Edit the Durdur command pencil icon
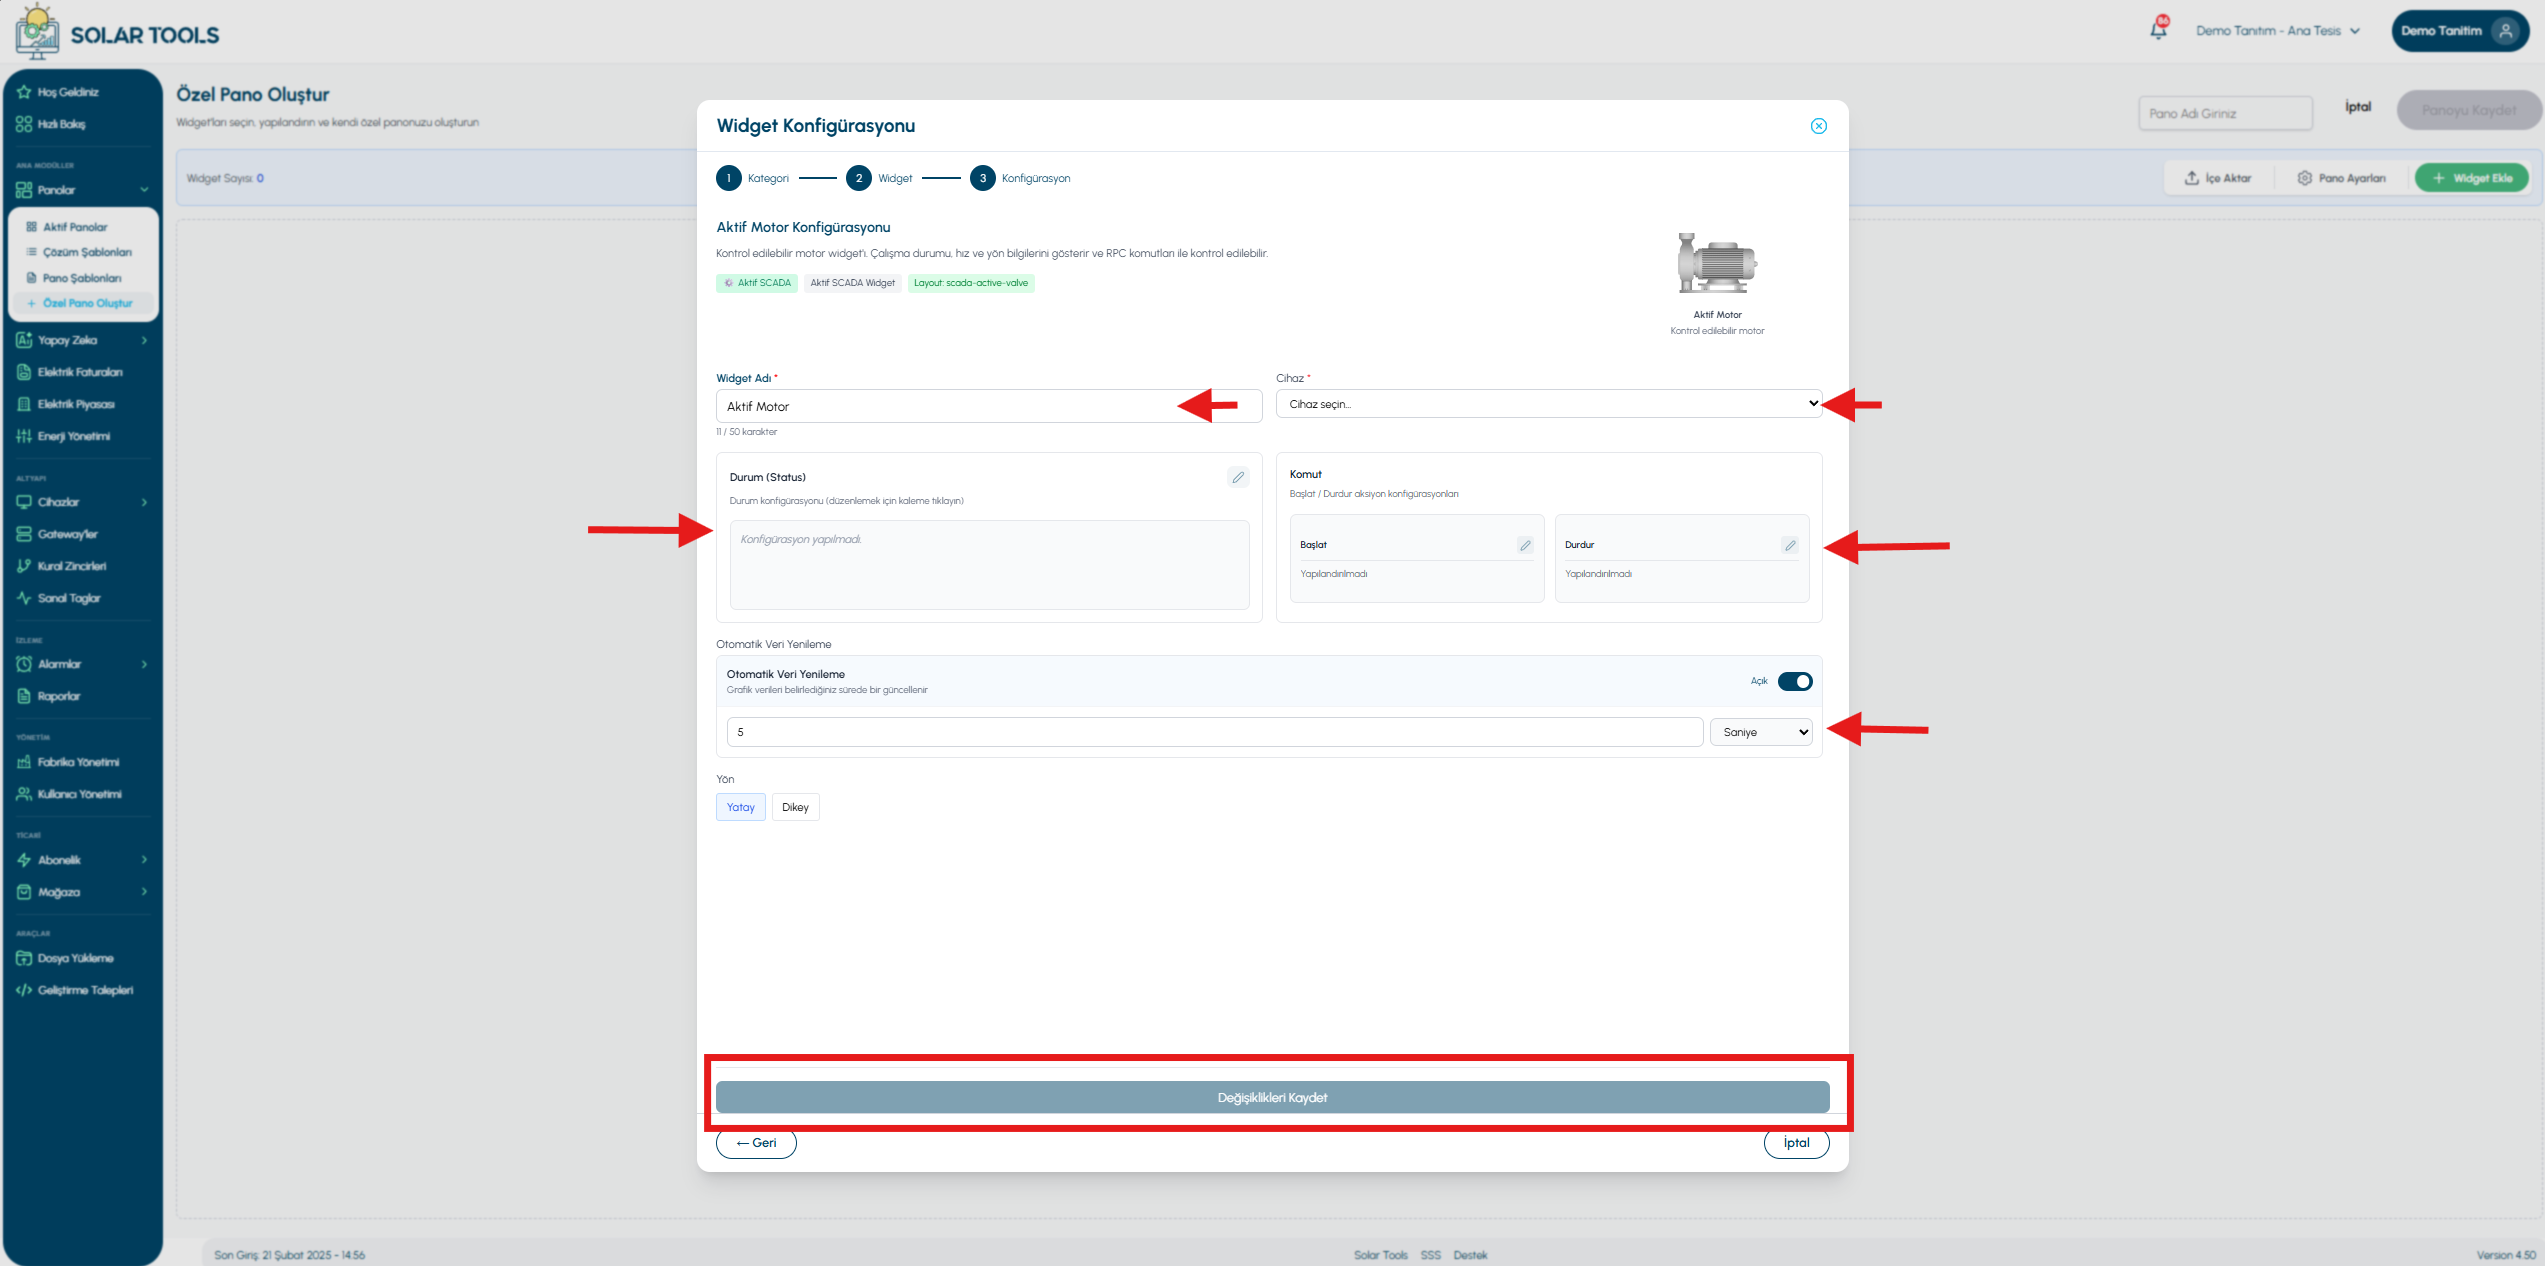 tap(1790, 545)
